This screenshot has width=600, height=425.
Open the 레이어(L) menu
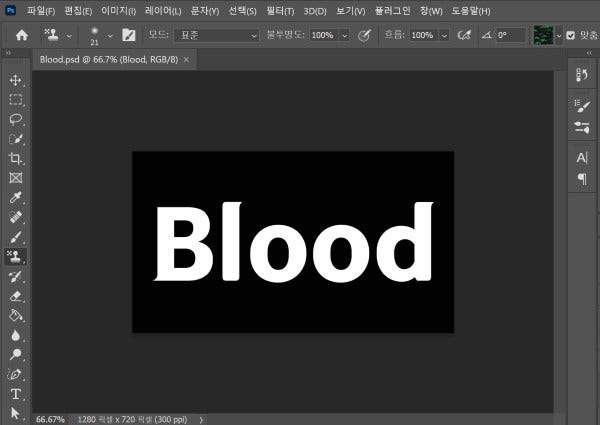[163, 11]
